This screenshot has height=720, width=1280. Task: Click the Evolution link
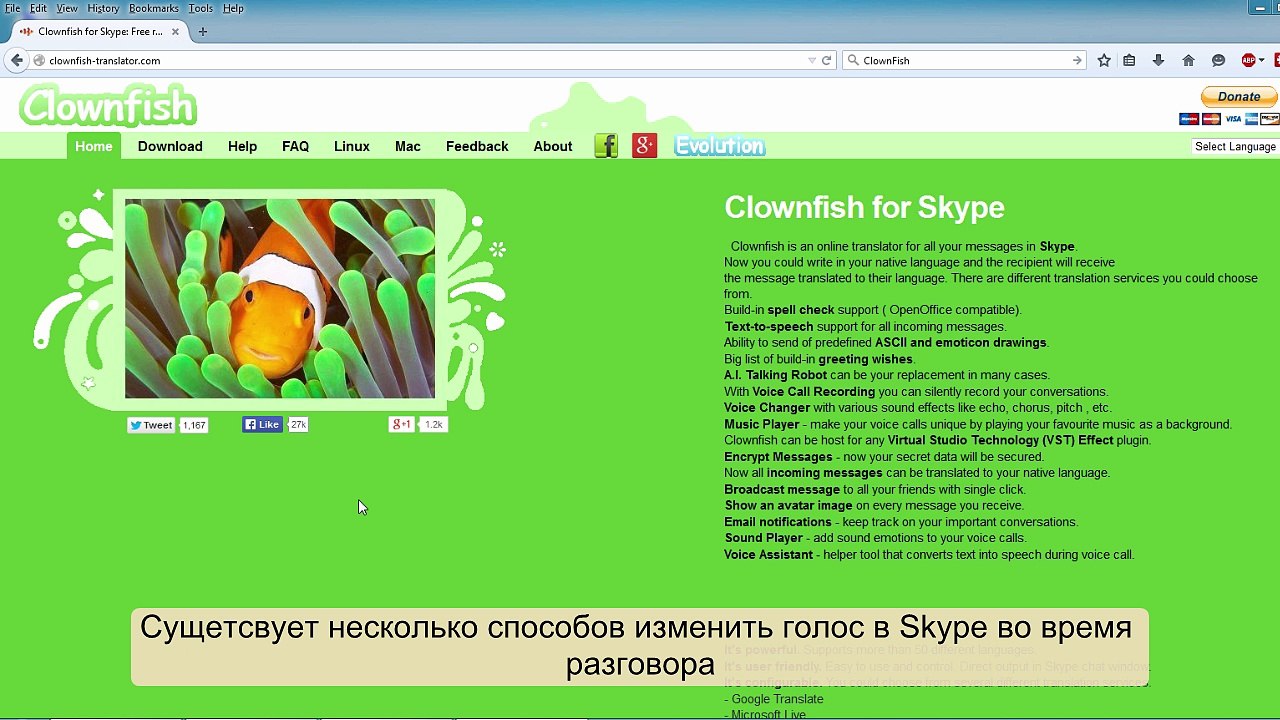[x=720, y=146]
